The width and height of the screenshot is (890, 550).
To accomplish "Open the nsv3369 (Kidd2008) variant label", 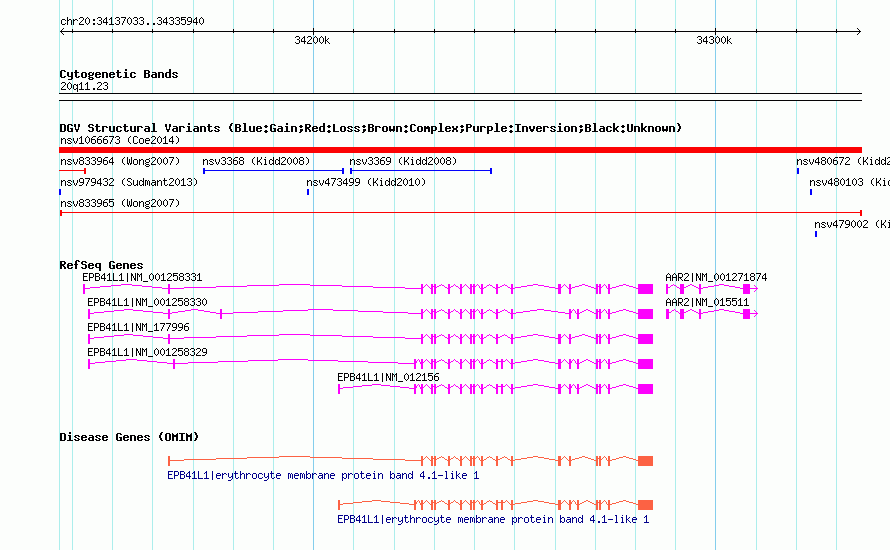I will 403,161.
